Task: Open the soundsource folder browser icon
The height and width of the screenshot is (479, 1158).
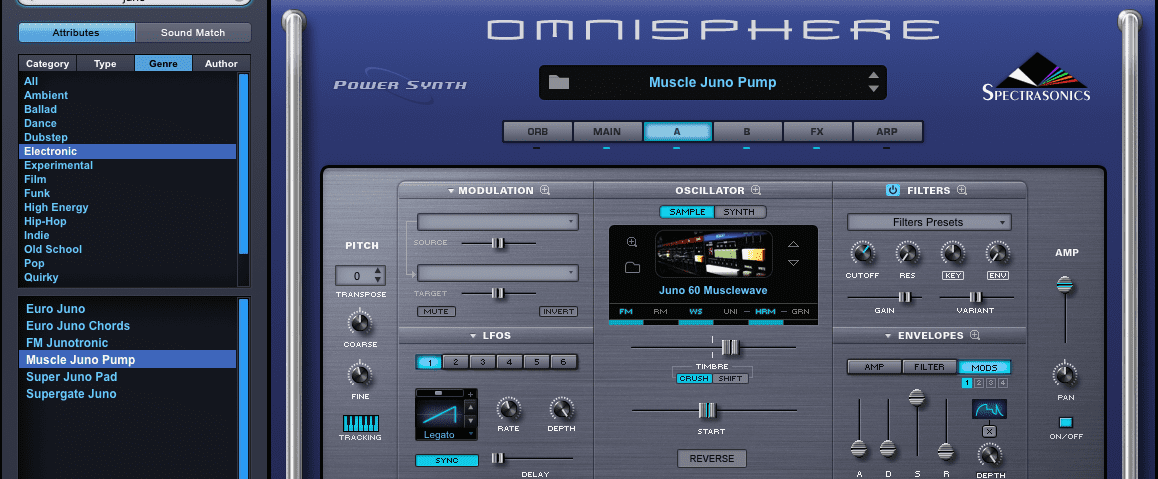Action: (632, 267)
